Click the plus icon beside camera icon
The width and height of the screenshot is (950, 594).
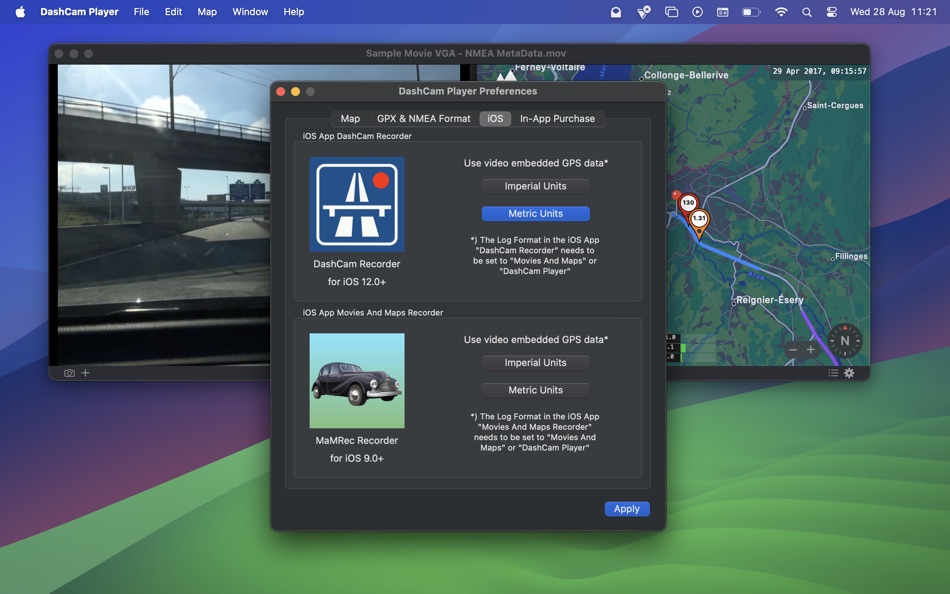(x=85, y=373)
